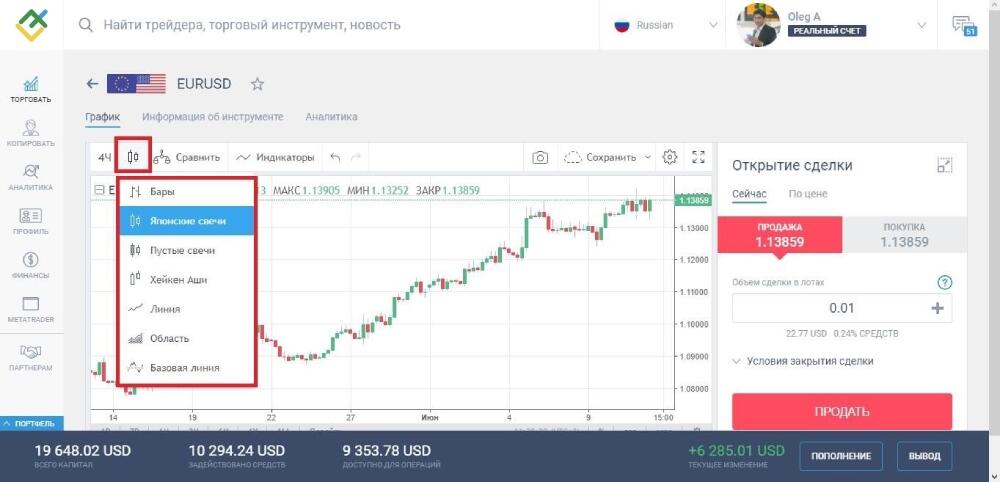Click the 9 353.78 USD available funds
The height and width of the screenshot is (482, 1000).
[x=386, y=451]
